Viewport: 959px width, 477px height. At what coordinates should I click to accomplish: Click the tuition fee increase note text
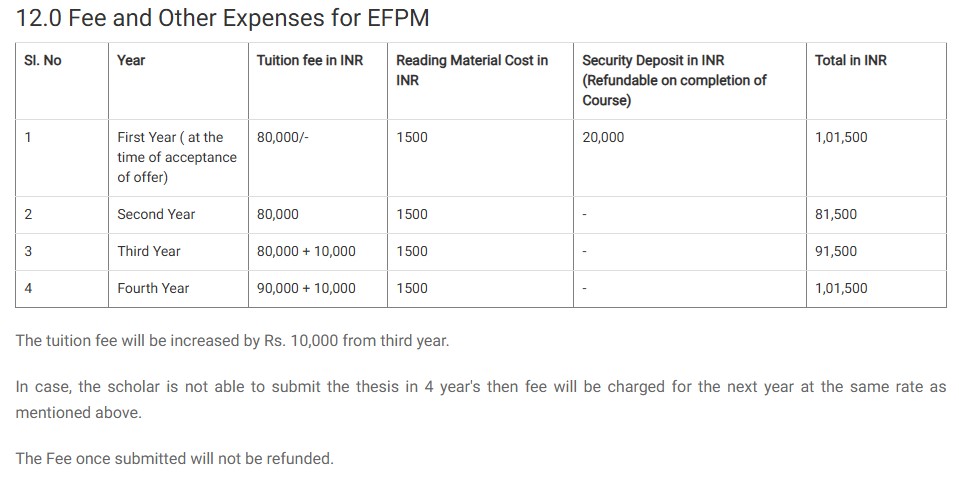click(233, 341)
